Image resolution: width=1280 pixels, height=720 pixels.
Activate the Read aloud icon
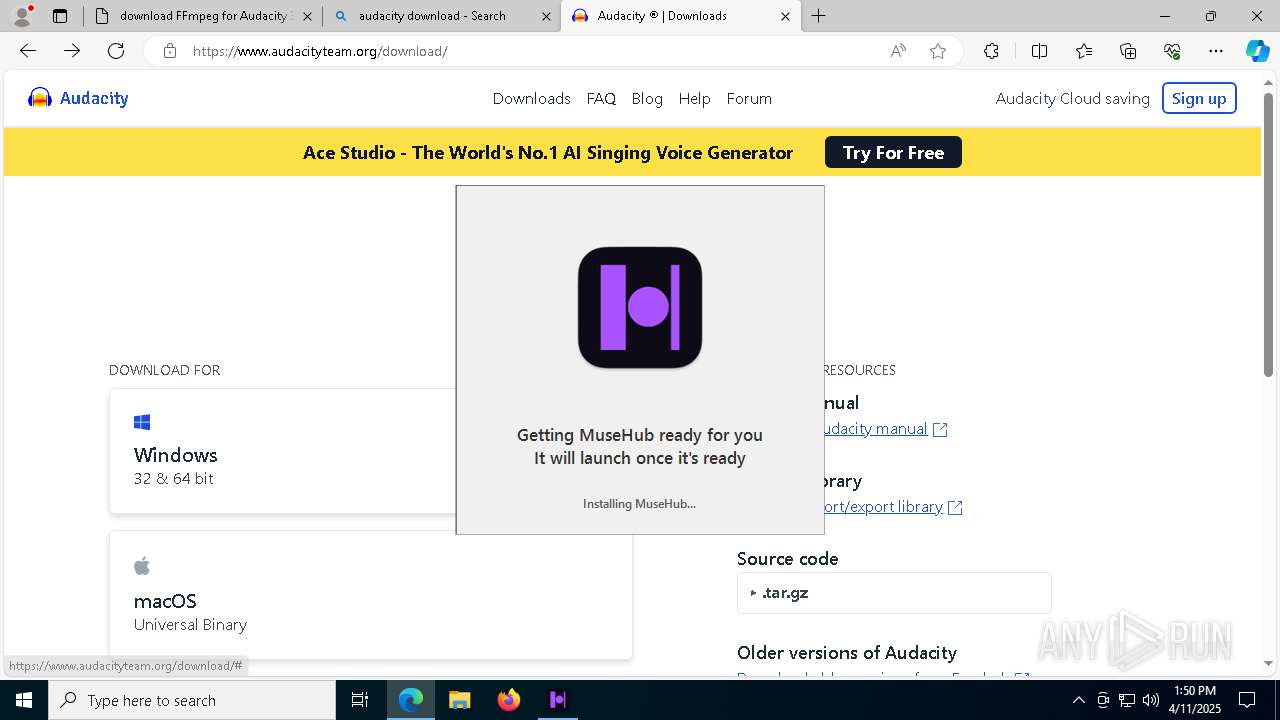(898, 51)
